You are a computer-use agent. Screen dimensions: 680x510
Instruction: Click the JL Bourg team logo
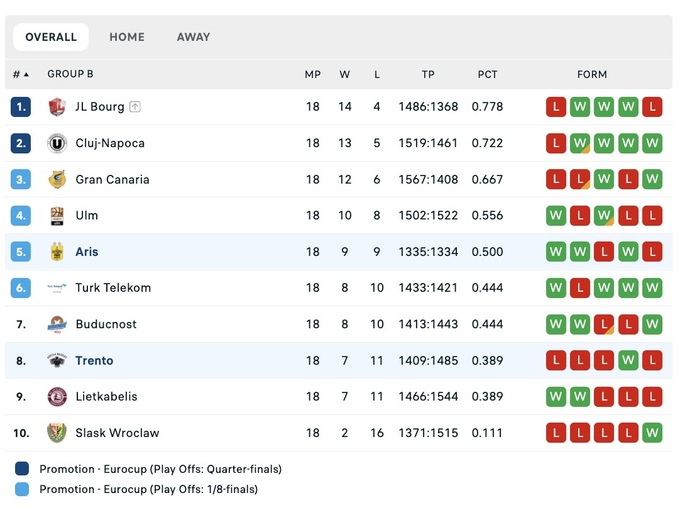57,107
